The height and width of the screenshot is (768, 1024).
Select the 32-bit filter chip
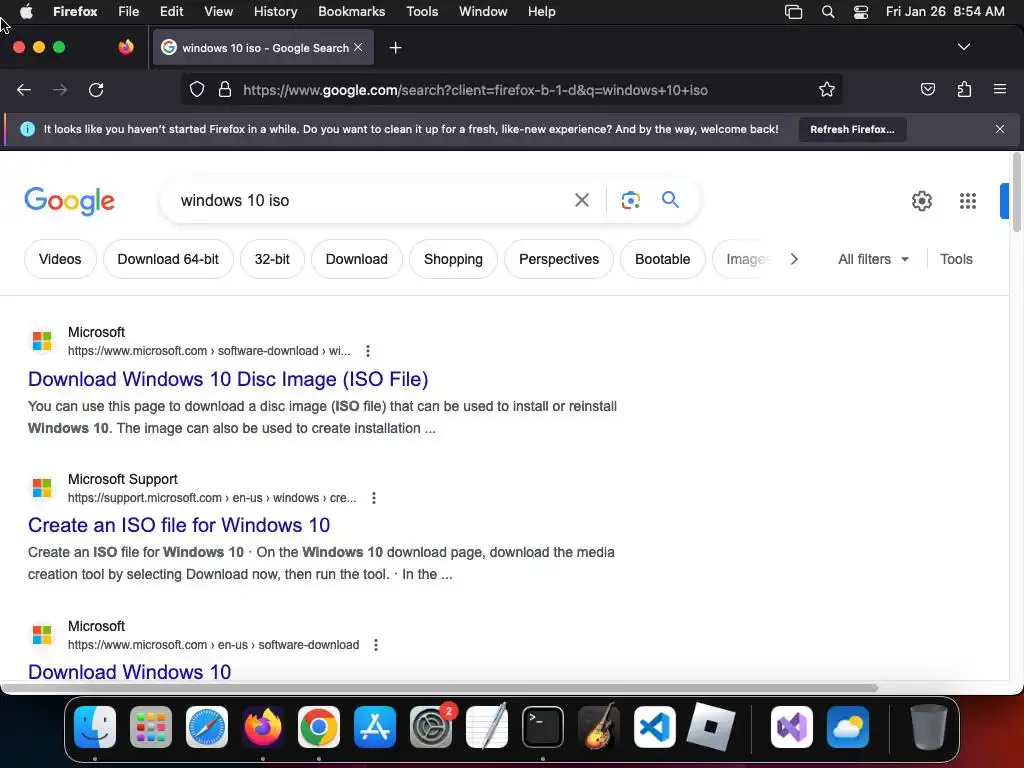272,259
